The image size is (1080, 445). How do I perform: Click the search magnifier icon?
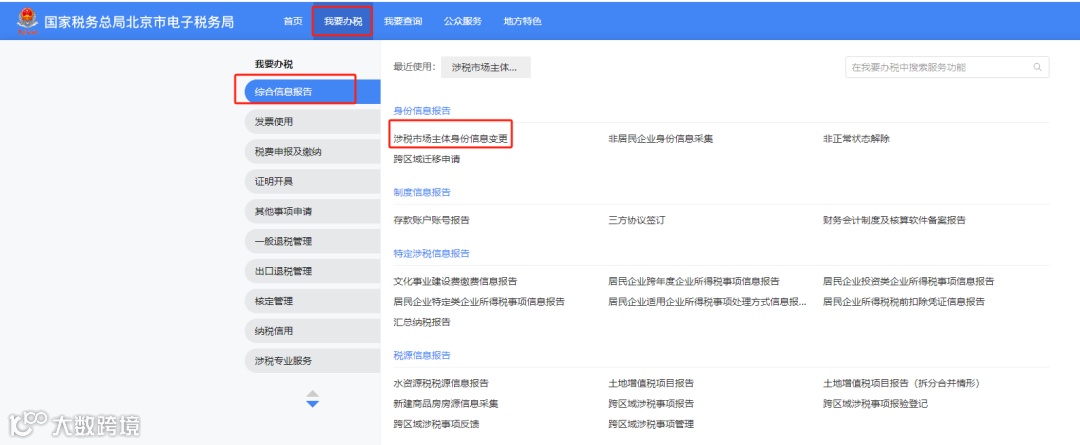click(1037, 67)
